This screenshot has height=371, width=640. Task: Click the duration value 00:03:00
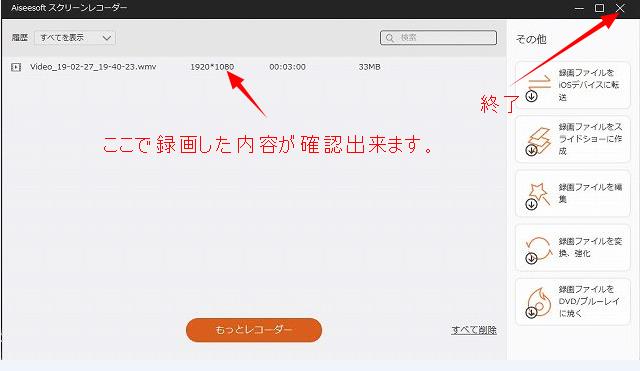[x=287, y=67]
